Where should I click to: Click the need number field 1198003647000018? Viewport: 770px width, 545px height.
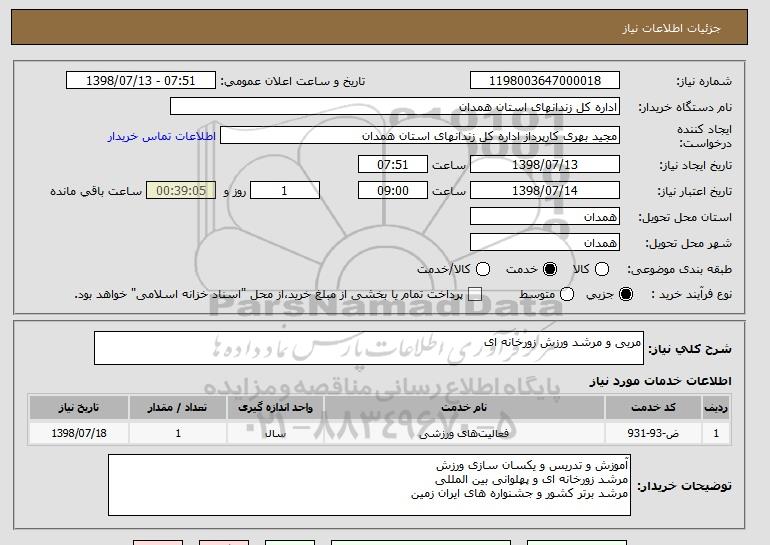[545, 81]
